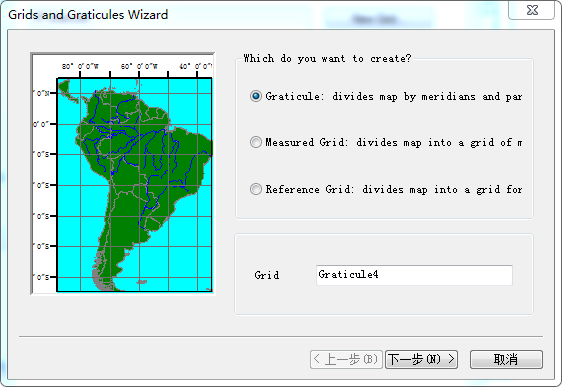Close the Grids and Graticules Wizard window
Viewport: 562px width, 387px height.
532,10
